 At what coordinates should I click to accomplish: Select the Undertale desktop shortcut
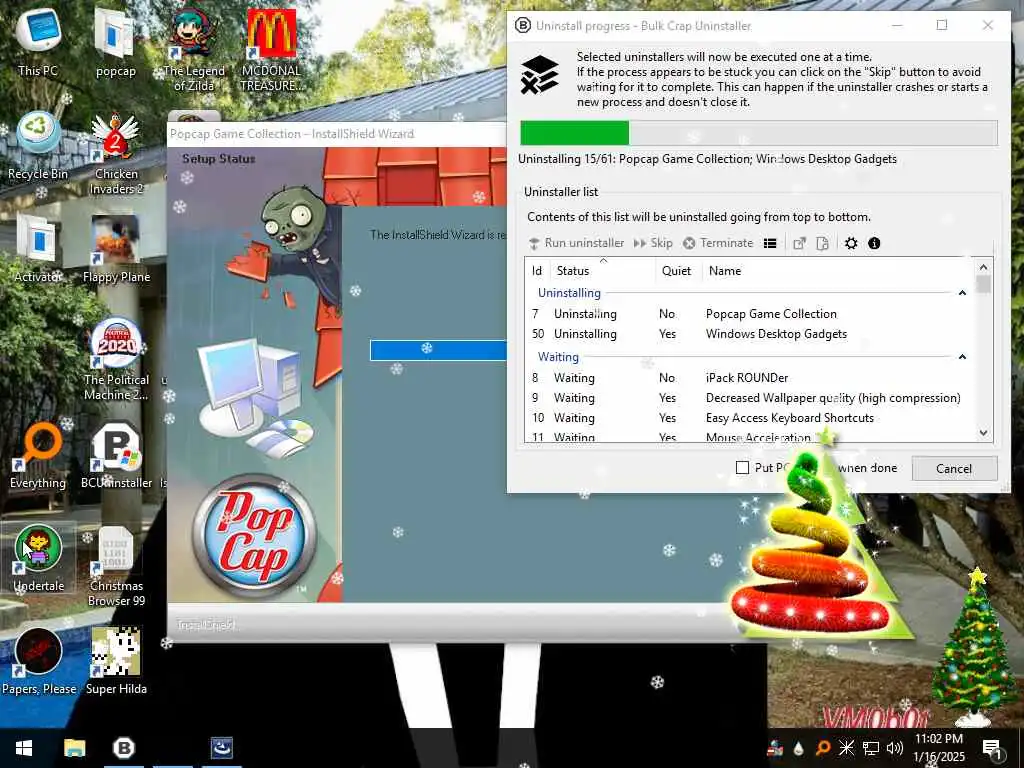38,559
